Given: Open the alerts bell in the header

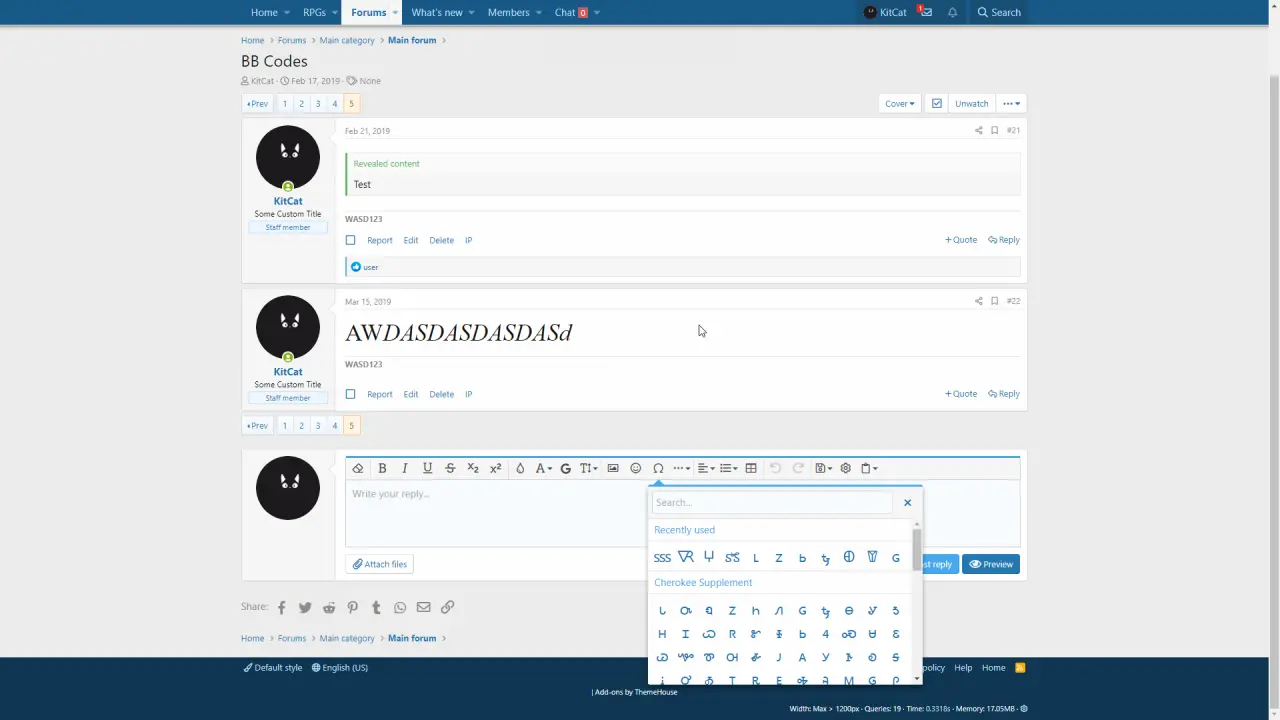Looking at the screenshot, I should 952,12.
